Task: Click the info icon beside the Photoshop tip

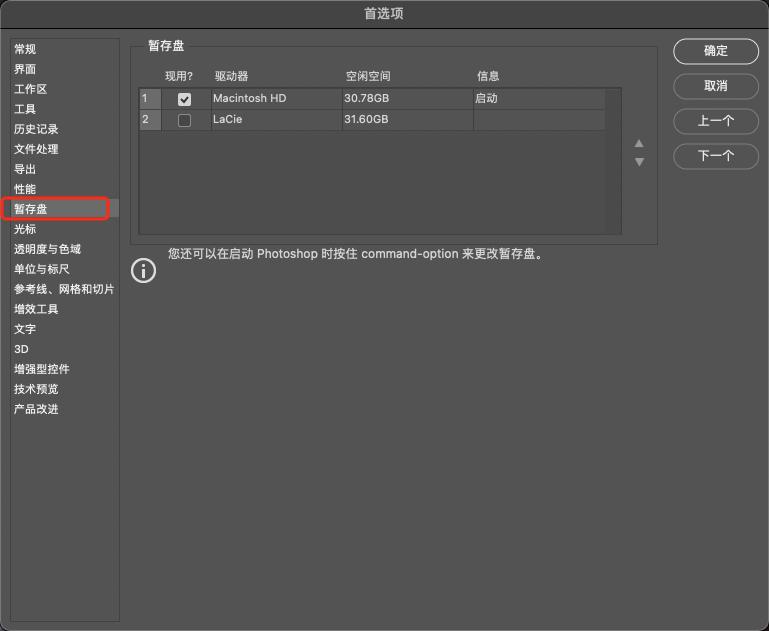Action: coord(144,270)
